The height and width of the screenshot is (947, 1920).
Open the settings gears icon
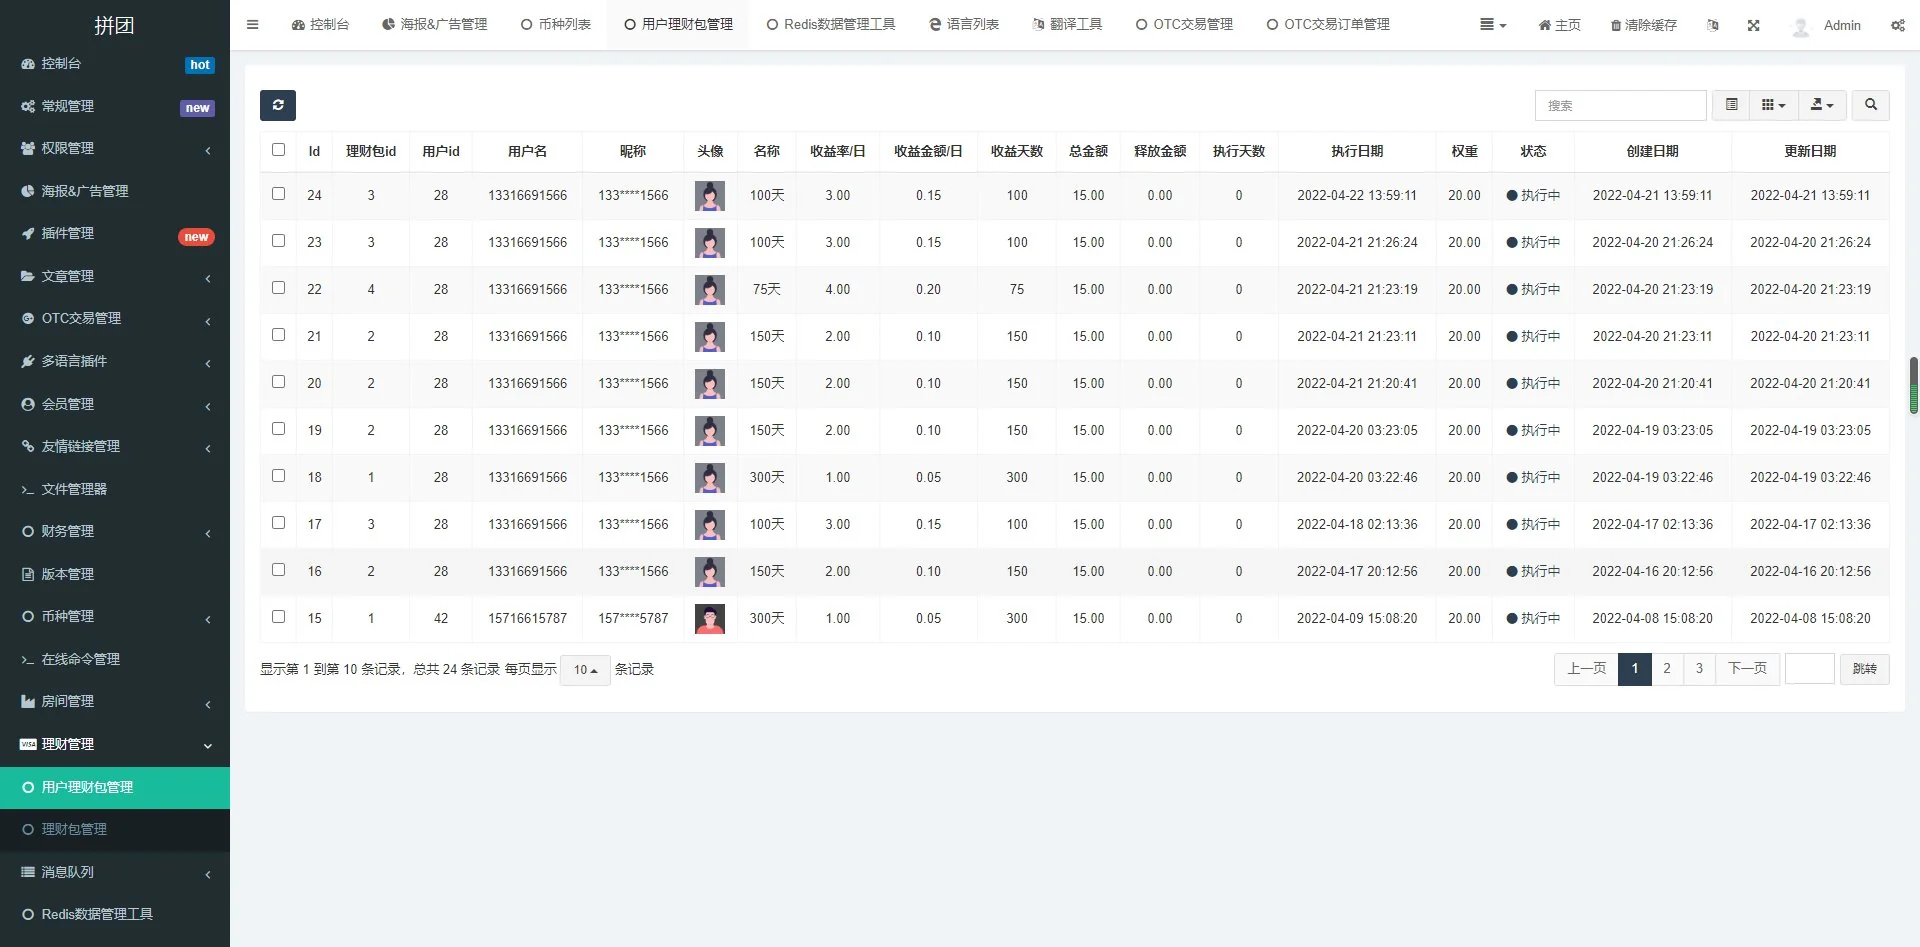point(1897,25)
